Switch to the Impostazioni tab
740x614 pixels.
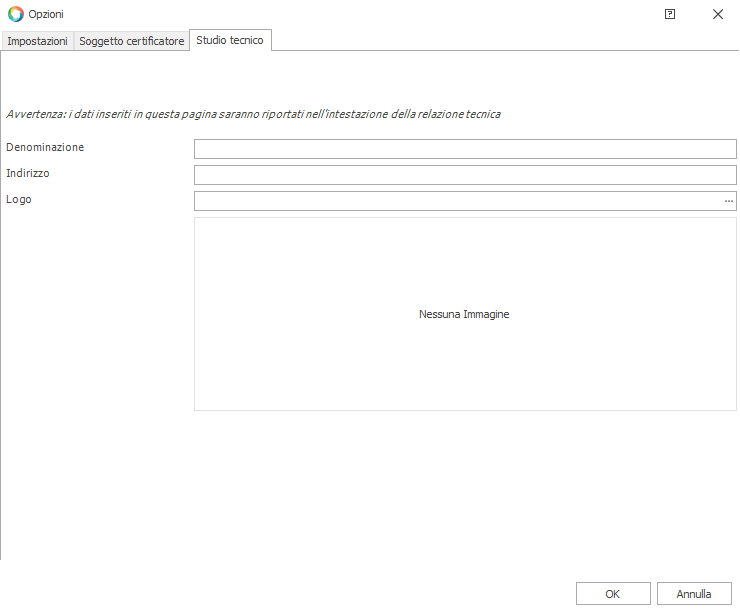pos(38,41)
